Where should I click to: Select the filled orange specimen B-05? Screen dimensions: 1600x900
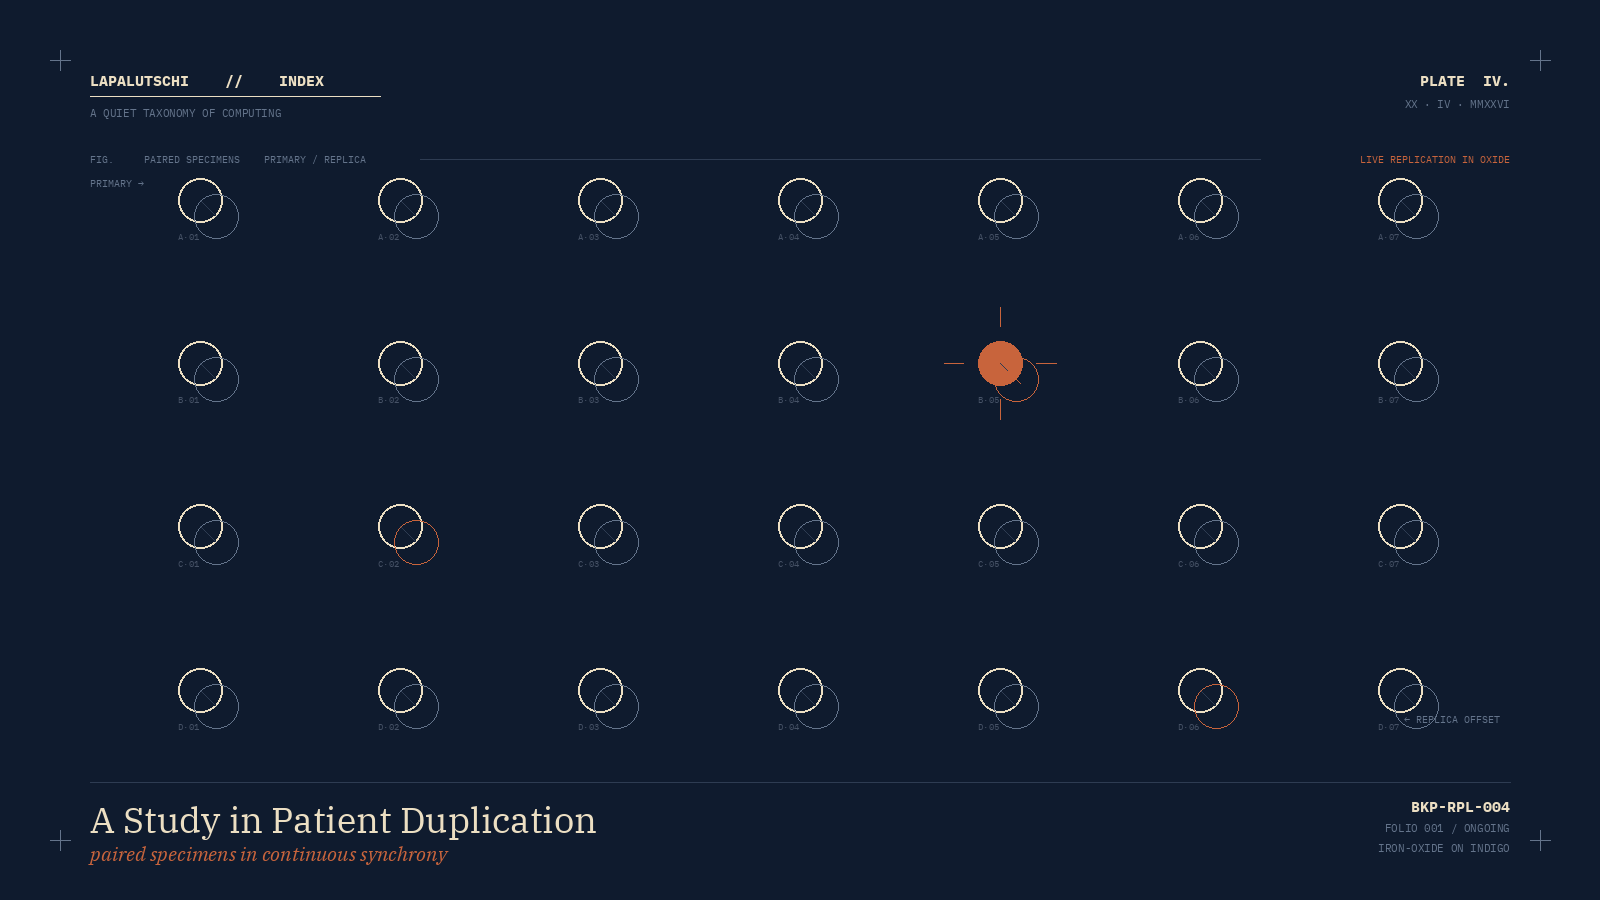tap(1000, 363)
